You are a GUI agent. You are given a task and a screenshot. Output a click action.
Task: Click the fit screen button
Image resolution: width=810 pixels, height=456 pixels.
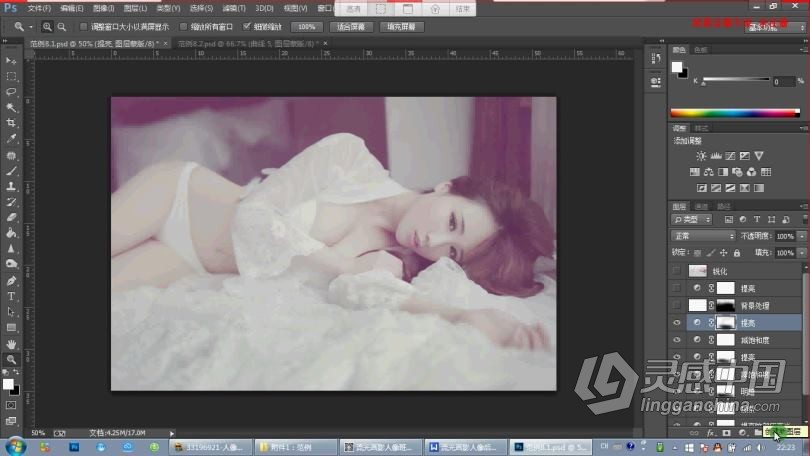(x=351, y=27)
